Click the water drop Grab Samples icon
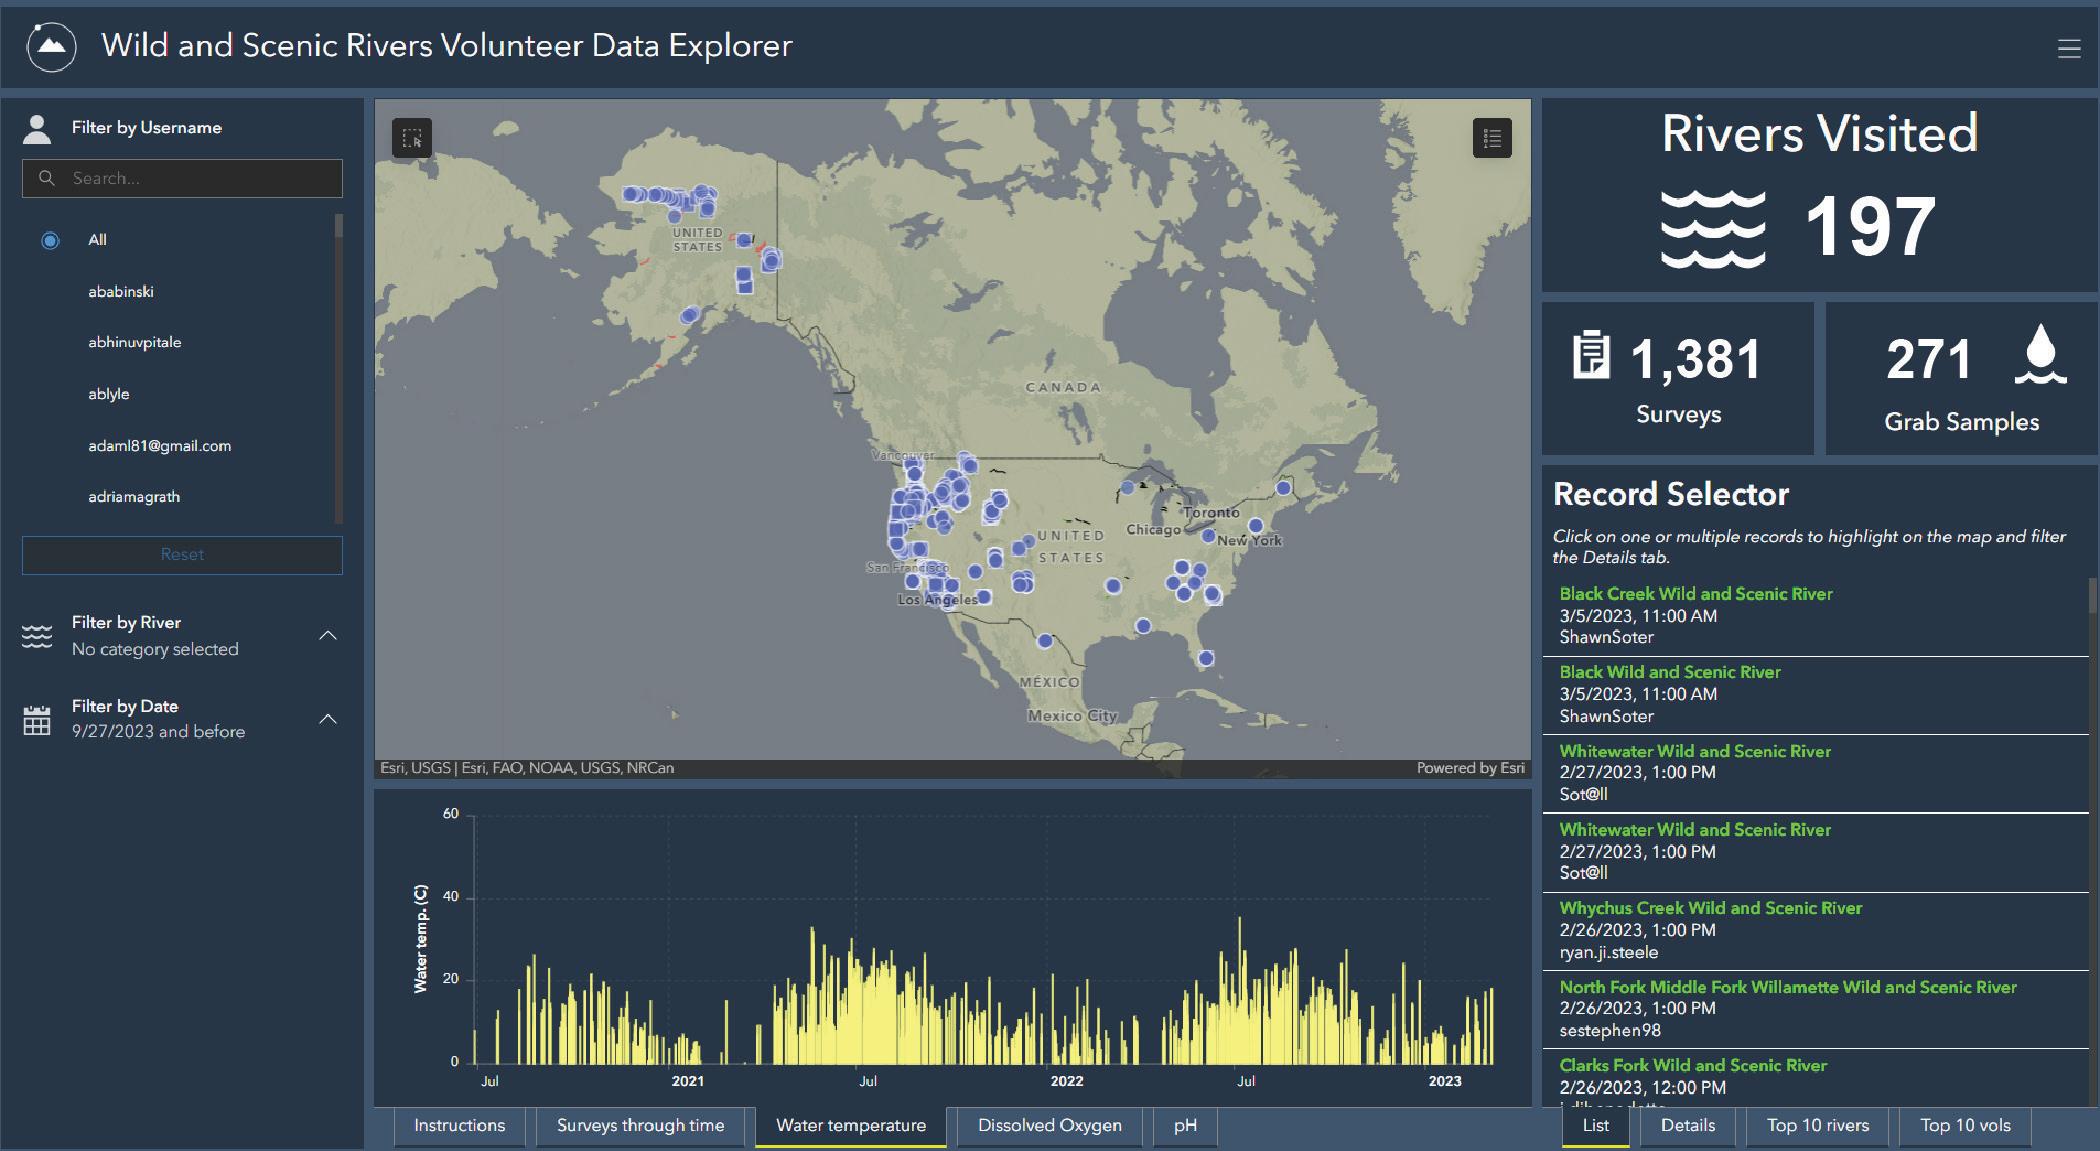Viewport: 2100px width, 1151px height. coord(2040,354)
